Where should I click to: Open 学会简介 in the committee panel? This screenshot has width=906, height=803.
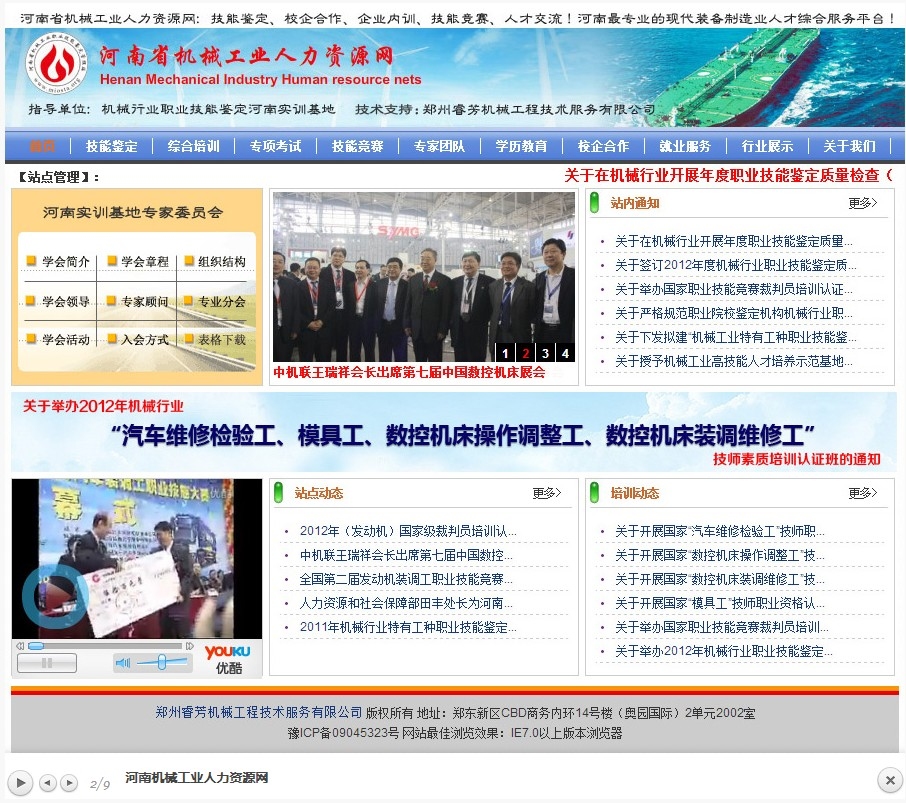(x=65, y=262)
